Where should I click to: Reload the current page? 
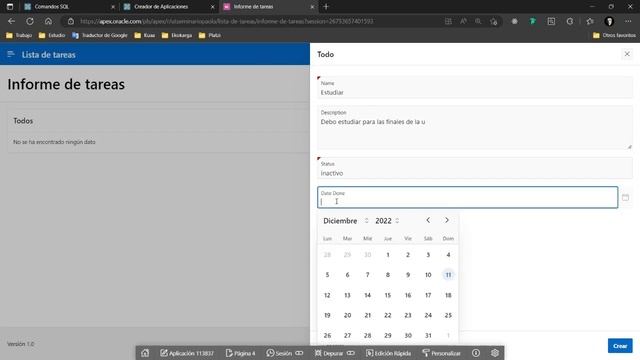coord(30,21)
